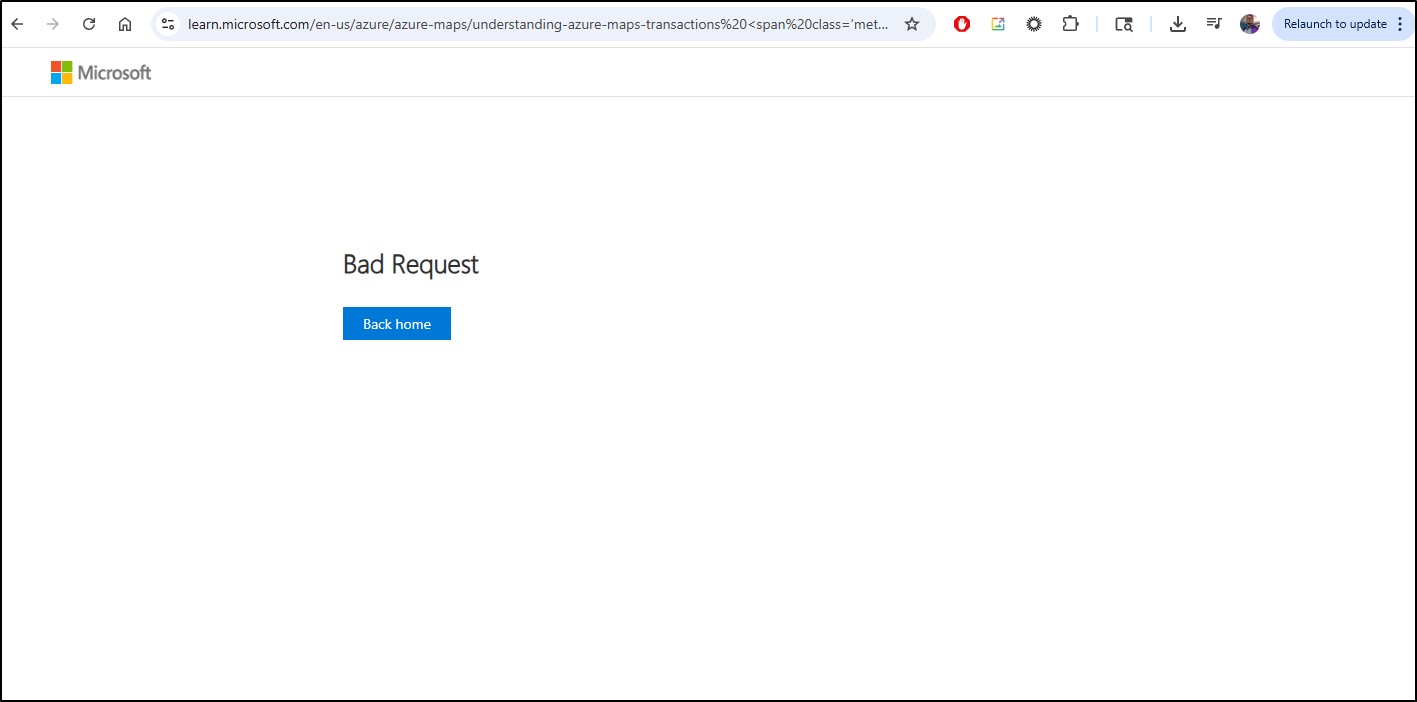1417x702 pixels.
Task: View site information for learn.microsoft.com
Action: point(168,24)
